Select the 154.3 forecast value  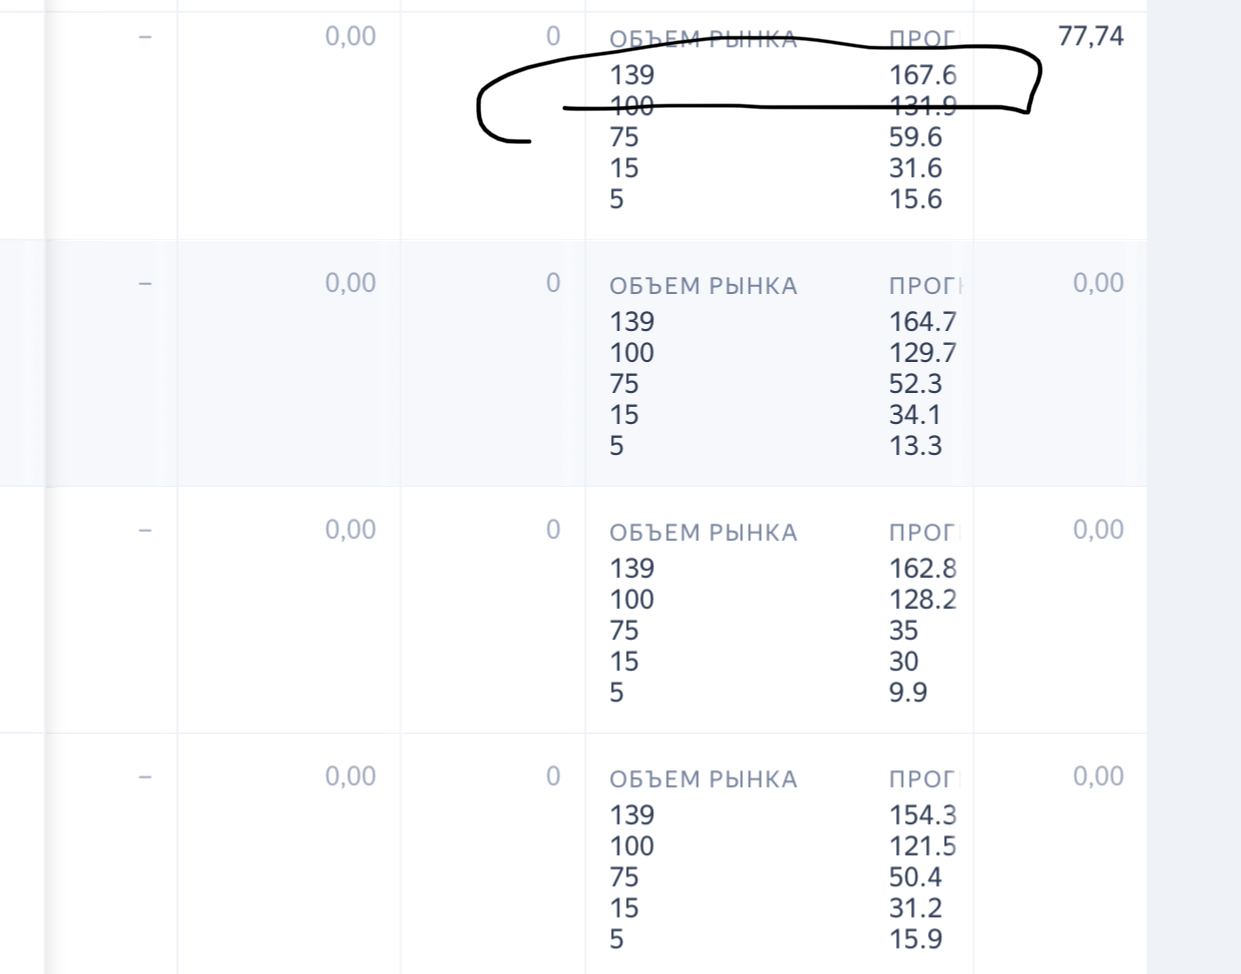(x=922, y=815)
